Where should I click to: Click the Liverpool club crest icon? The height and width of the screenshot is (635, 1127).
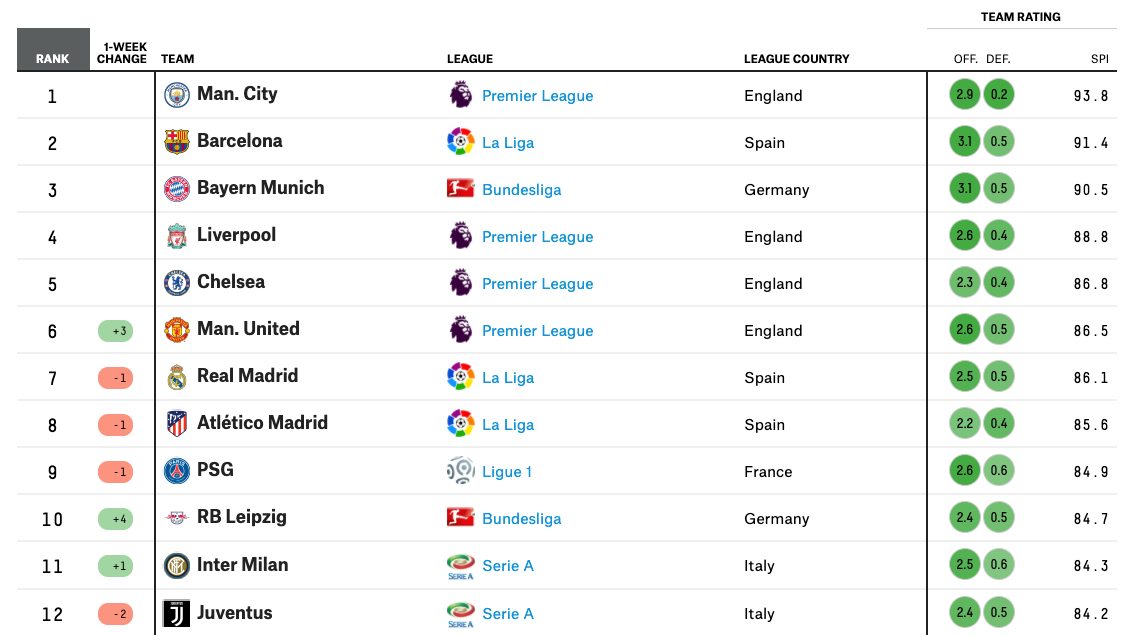177,236
